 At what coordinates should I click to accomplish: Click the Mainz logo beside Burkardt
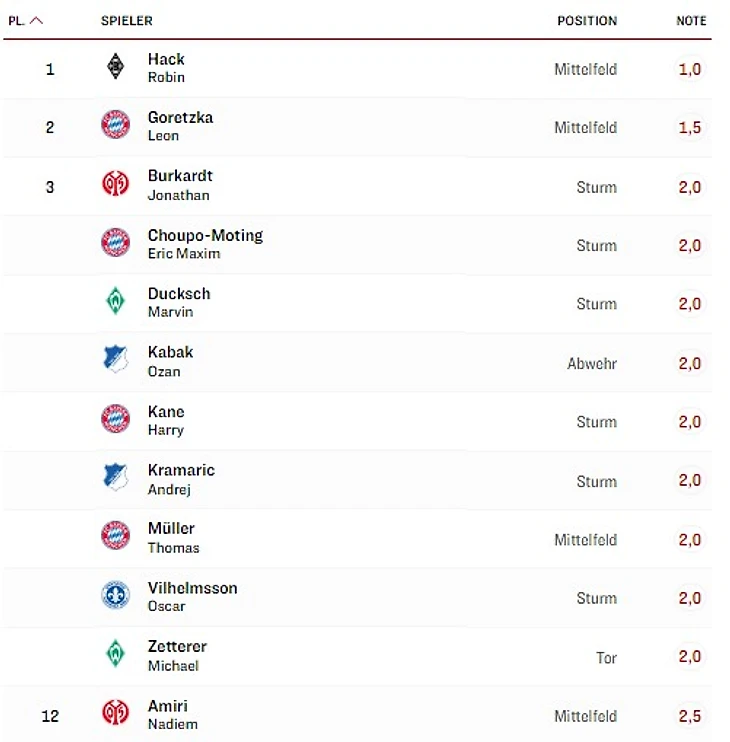point(116,184)
